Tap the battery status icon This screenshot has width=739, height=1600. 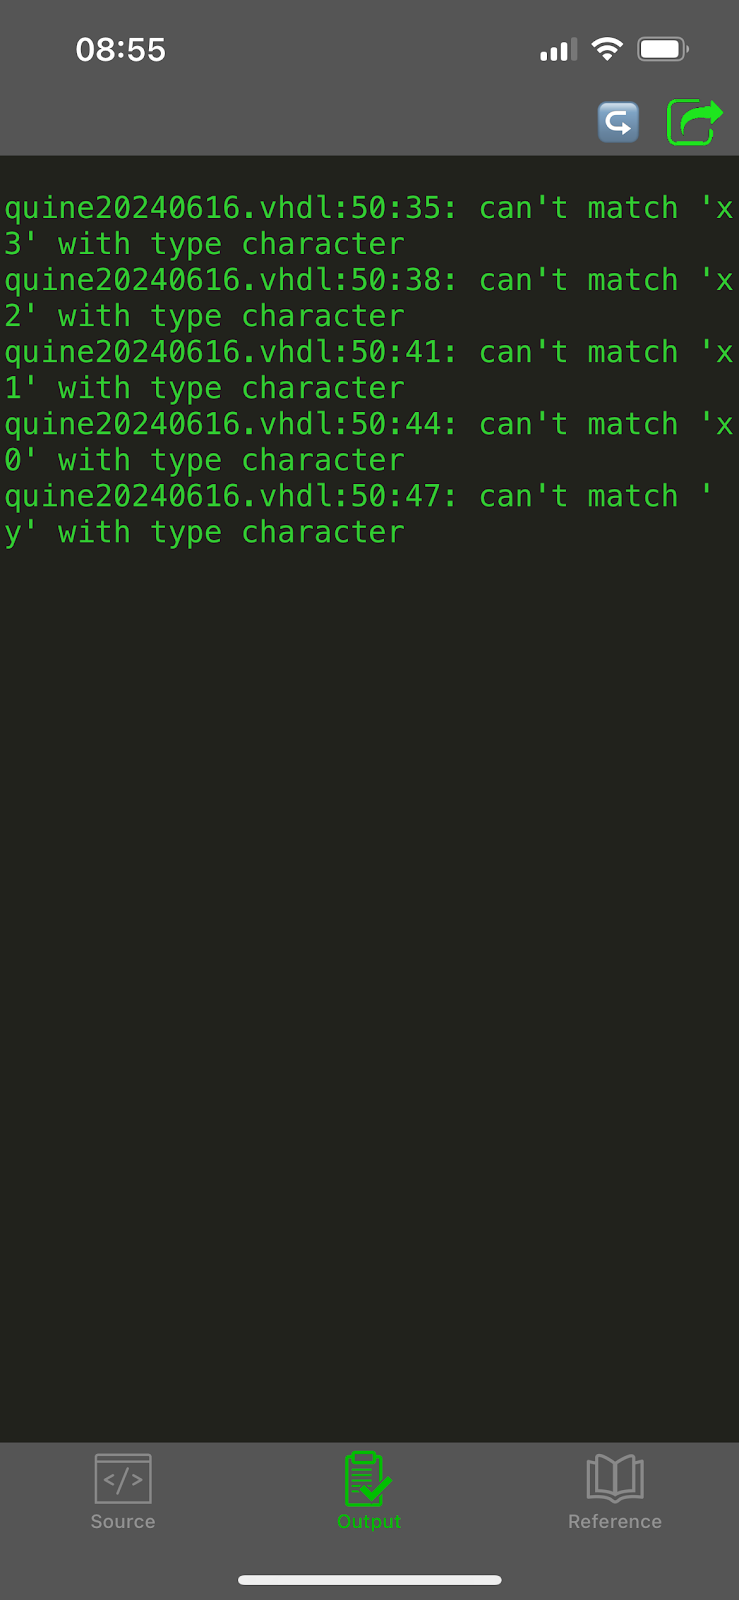[663, 49]
